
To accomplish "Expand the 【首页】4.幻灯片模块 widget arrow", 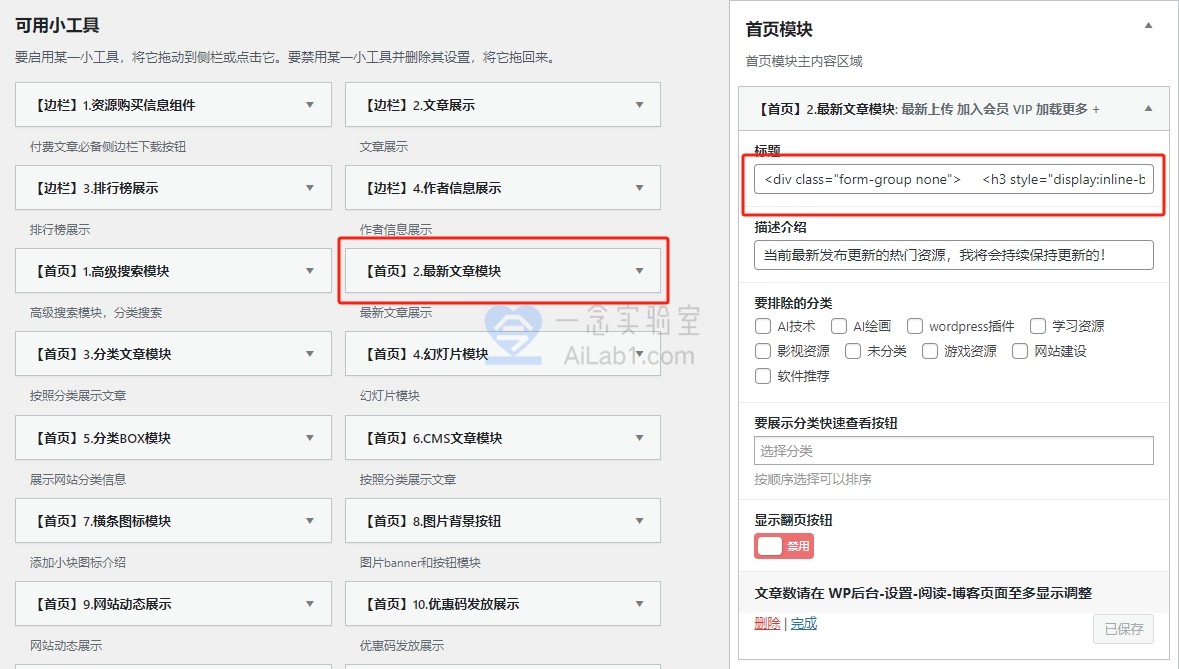I will coord(639,354).
